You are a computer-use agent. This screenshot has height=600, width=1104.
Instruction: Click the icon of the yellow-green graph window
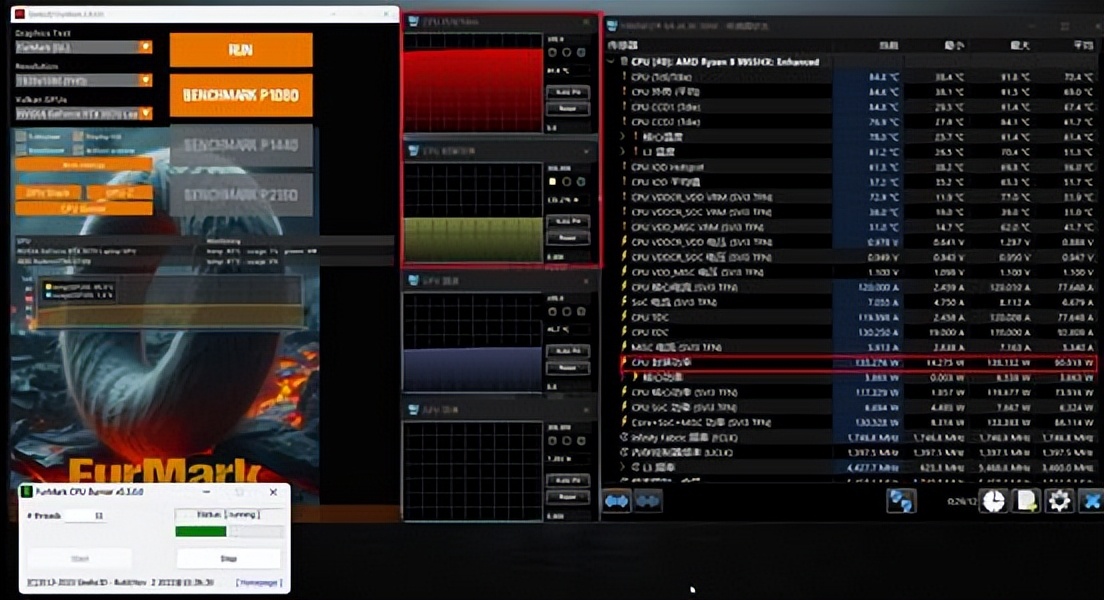click(413, 151)
